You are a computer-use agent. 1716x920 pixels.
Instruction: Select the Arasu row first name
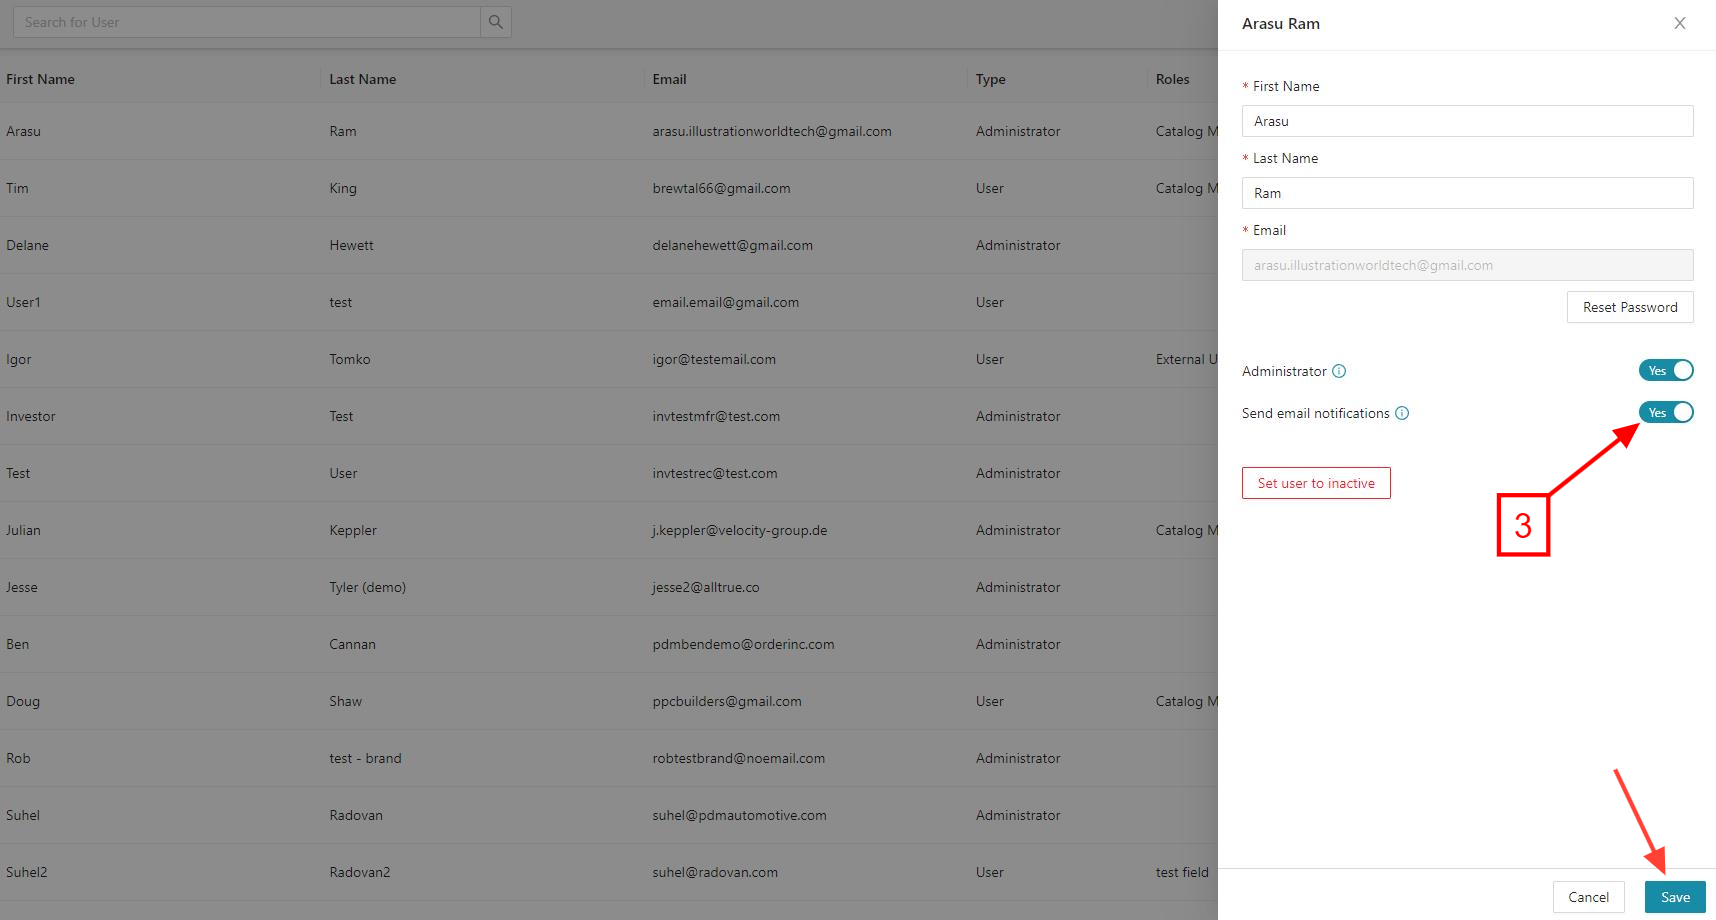click(x=23, y=131)
